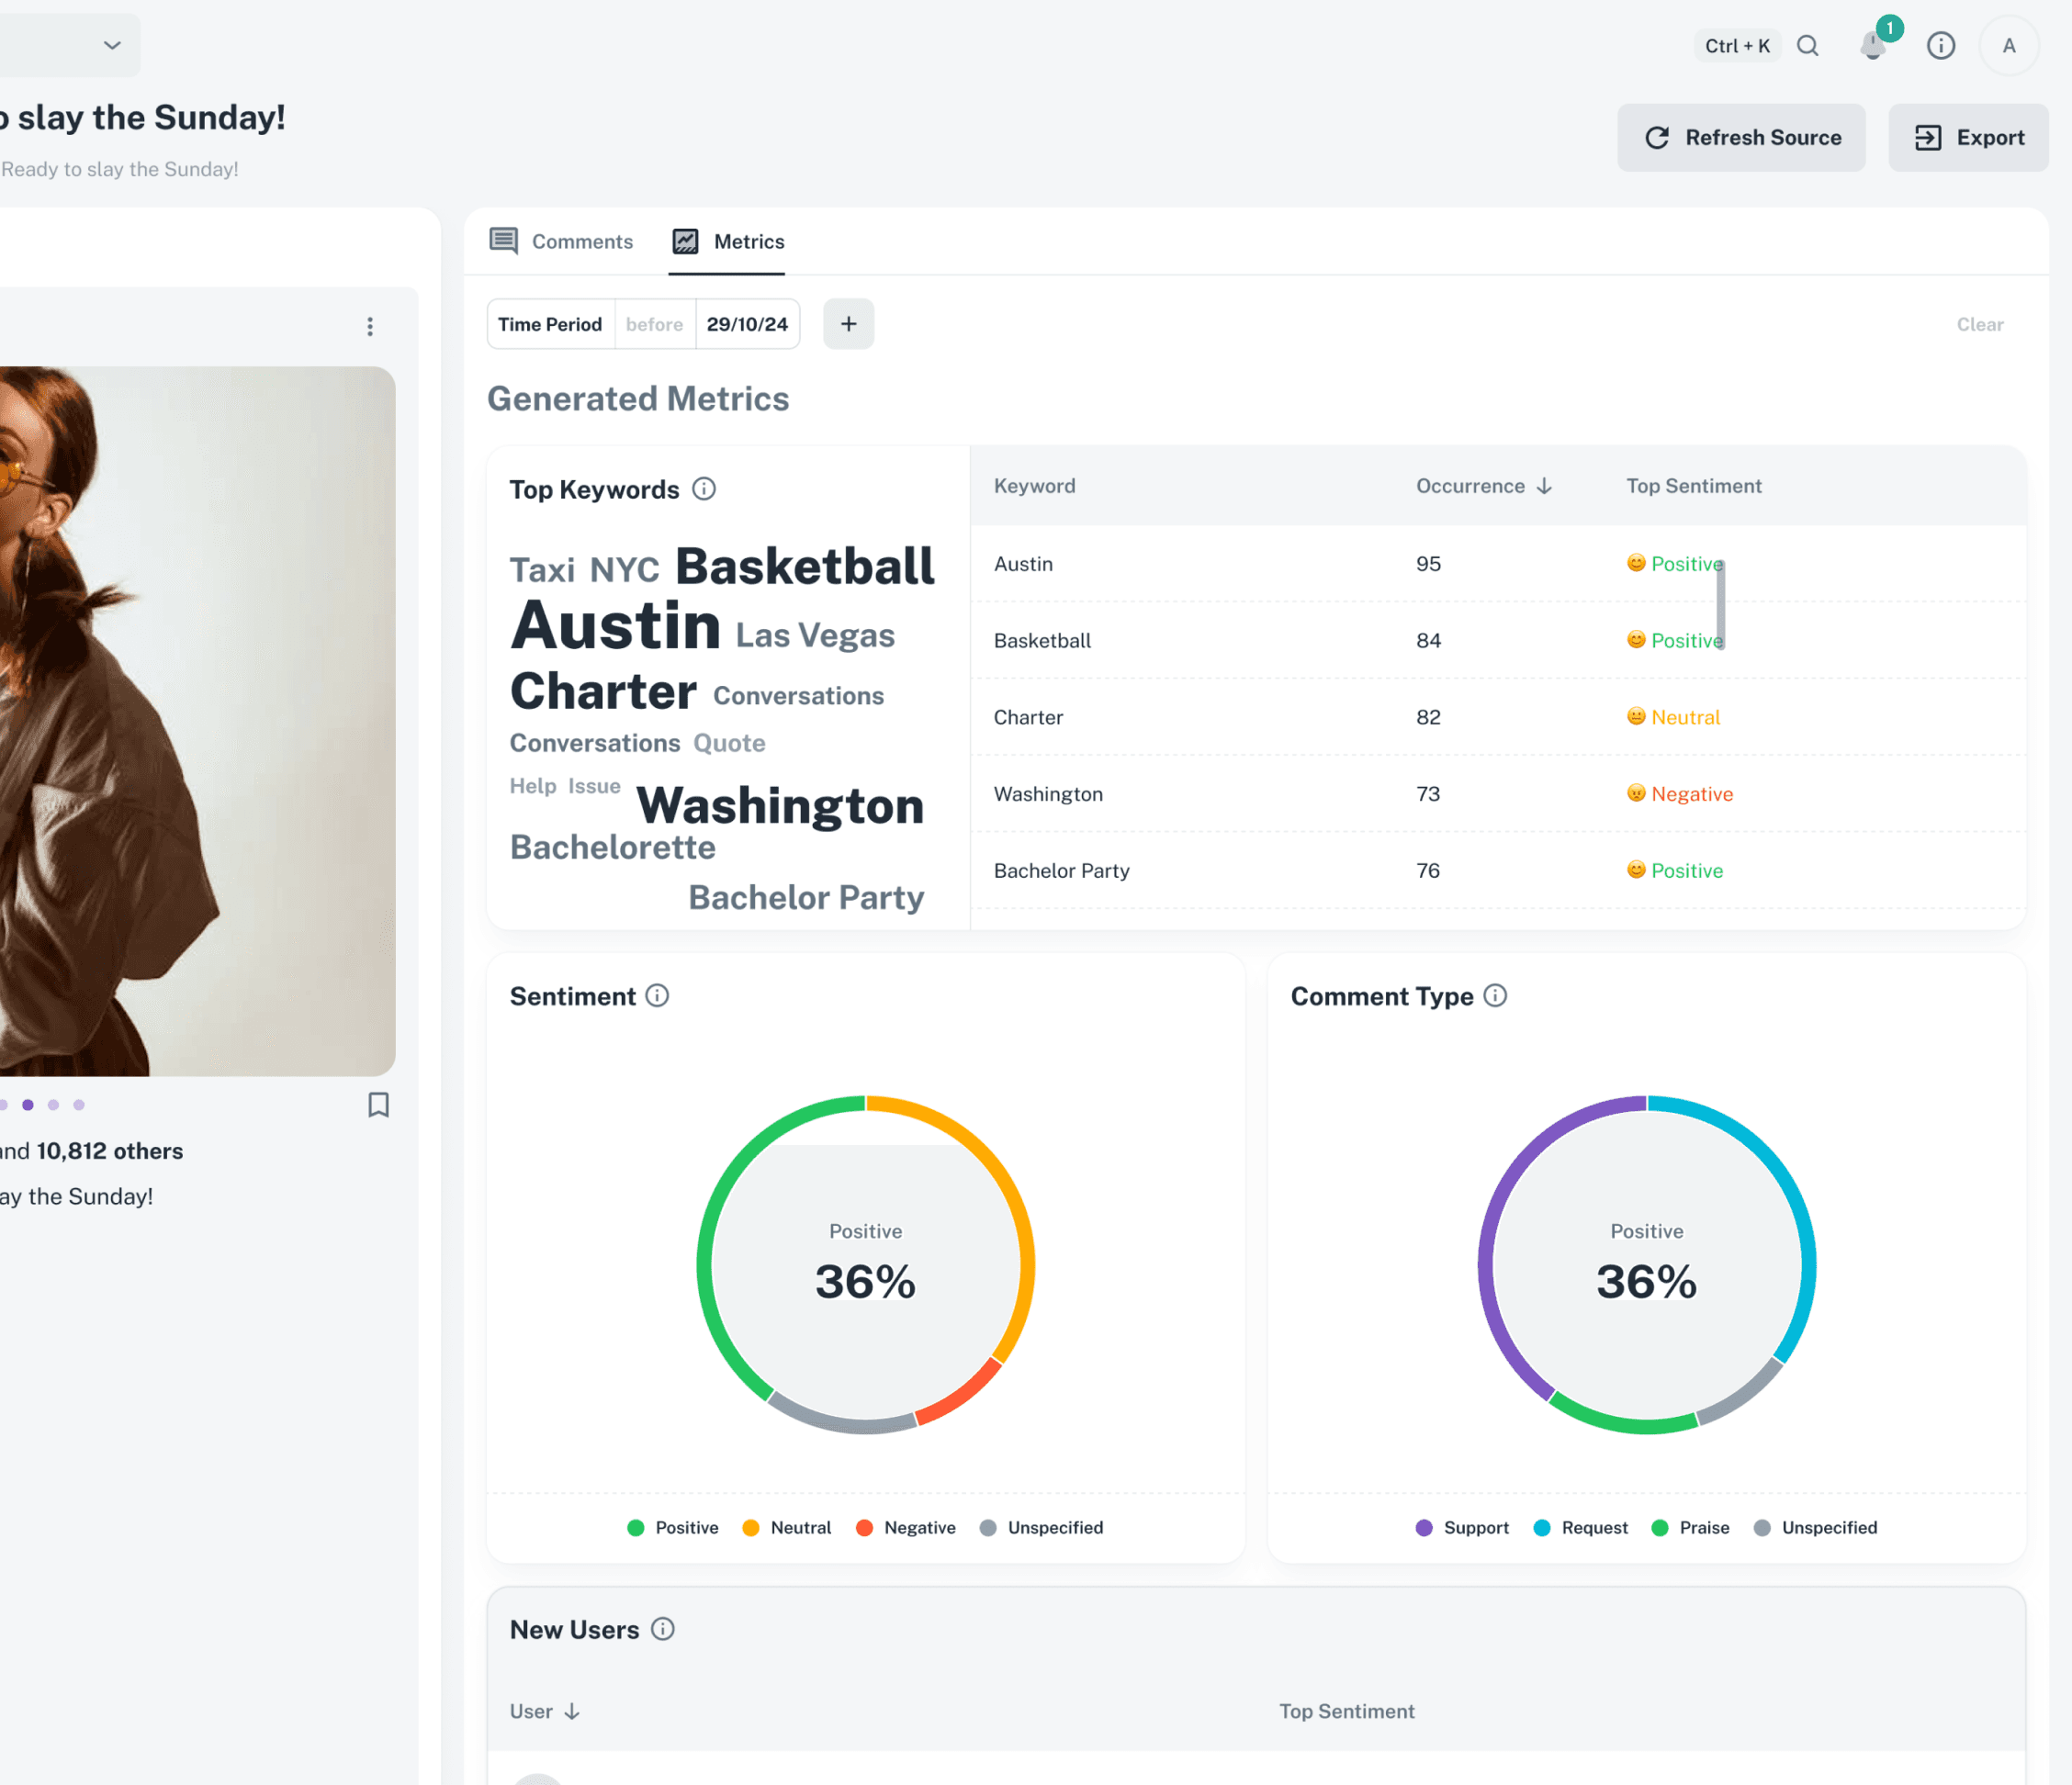Click the Refresh Source button
The image size is (2072, 1785).
[x=1741, y=137]
